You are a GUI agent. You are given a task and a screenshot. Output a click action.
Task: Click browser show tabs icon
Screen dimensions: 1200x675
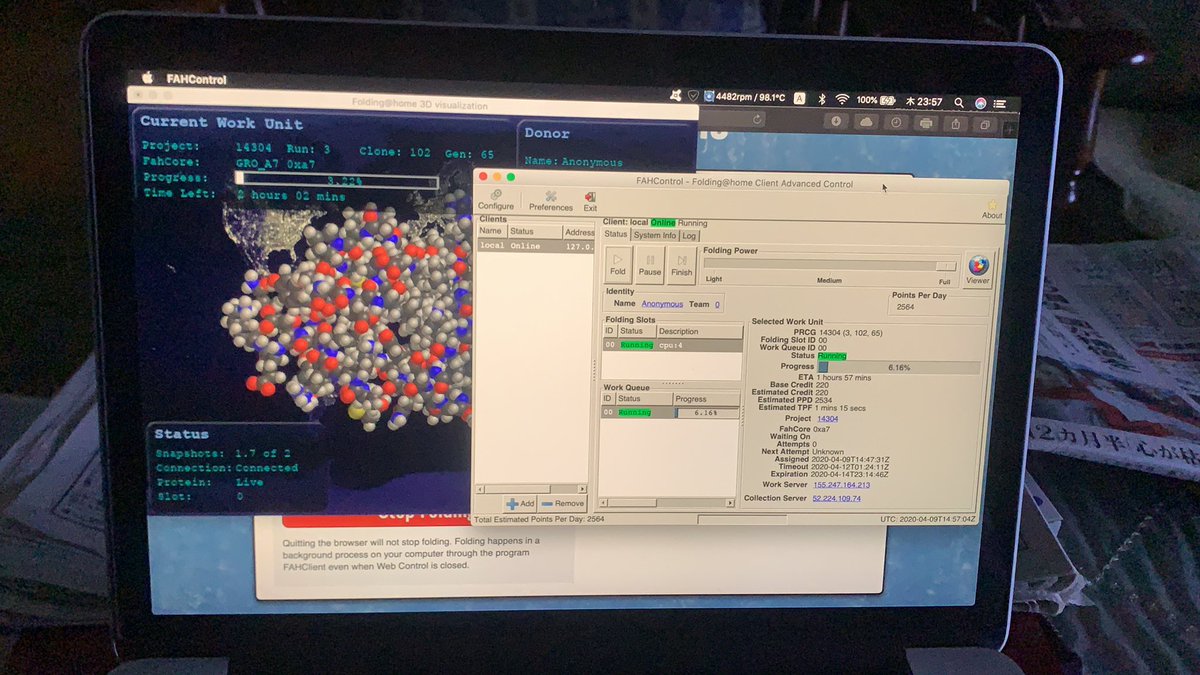tap(986, 125)
